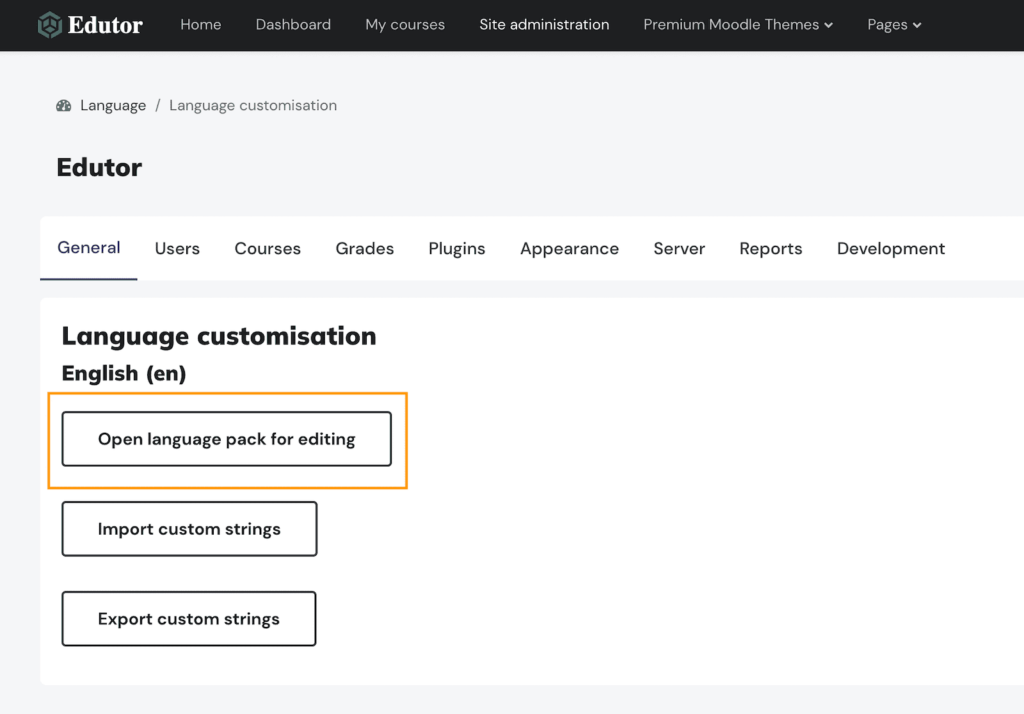
Task: Open the Premium Moodle Themes dropdown
Action: pyautogui.click(x=737, y=24)
